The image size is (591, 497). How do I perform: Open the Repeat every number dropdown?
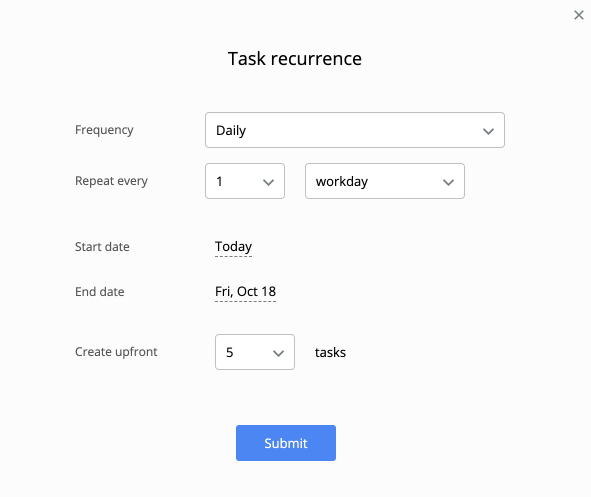pos(245,181)
